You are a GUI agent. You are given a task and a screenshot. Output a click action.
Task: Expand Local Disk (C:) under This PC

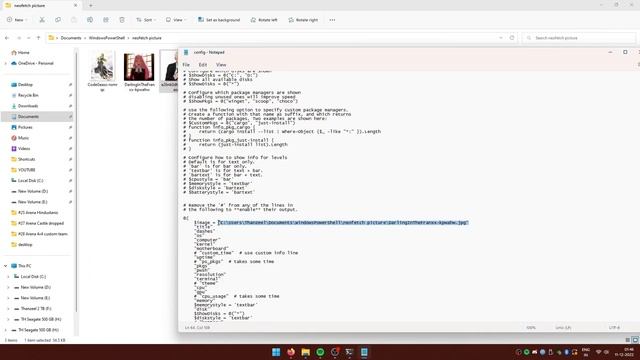[x=8, y=277]
